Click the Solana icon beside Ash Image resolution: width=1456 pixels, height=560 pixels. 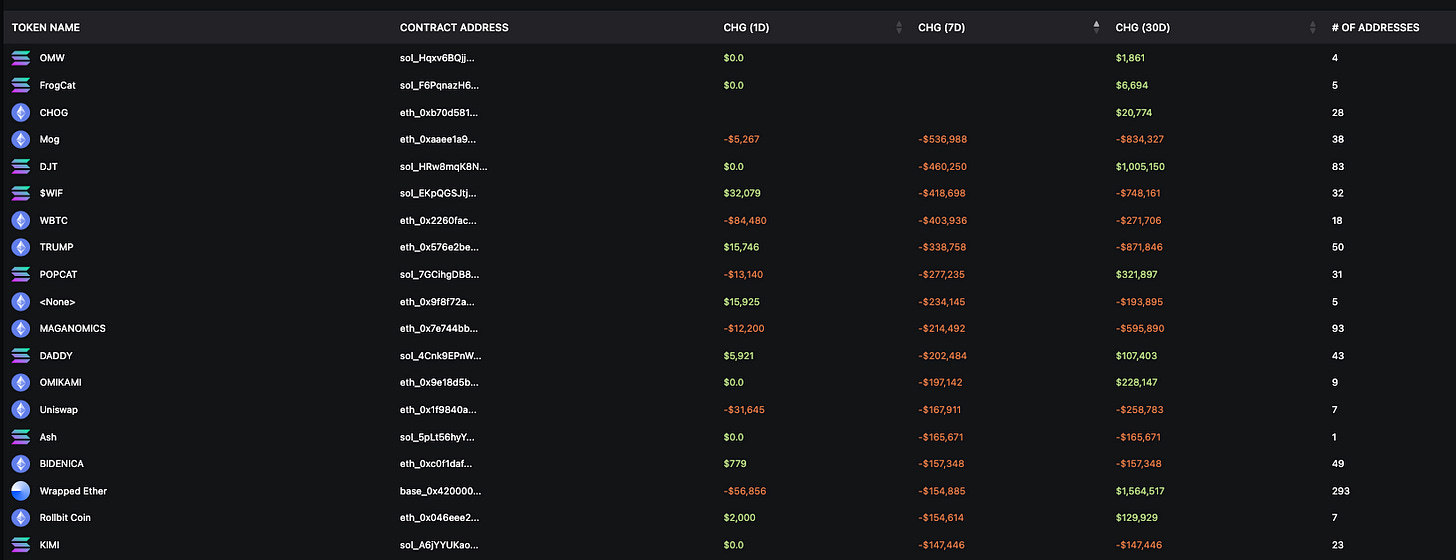pyautogui.click(x=21, y=436)
